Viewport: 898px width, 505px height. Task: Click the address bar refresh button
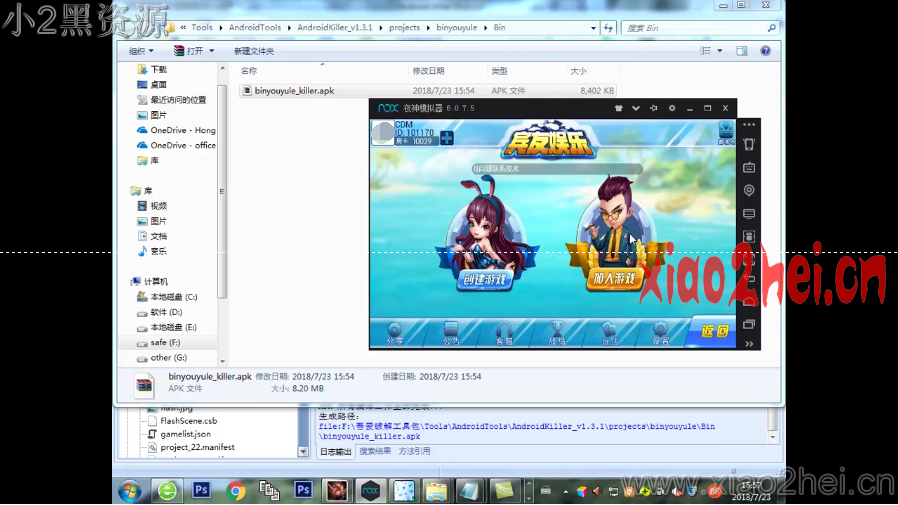608,28
